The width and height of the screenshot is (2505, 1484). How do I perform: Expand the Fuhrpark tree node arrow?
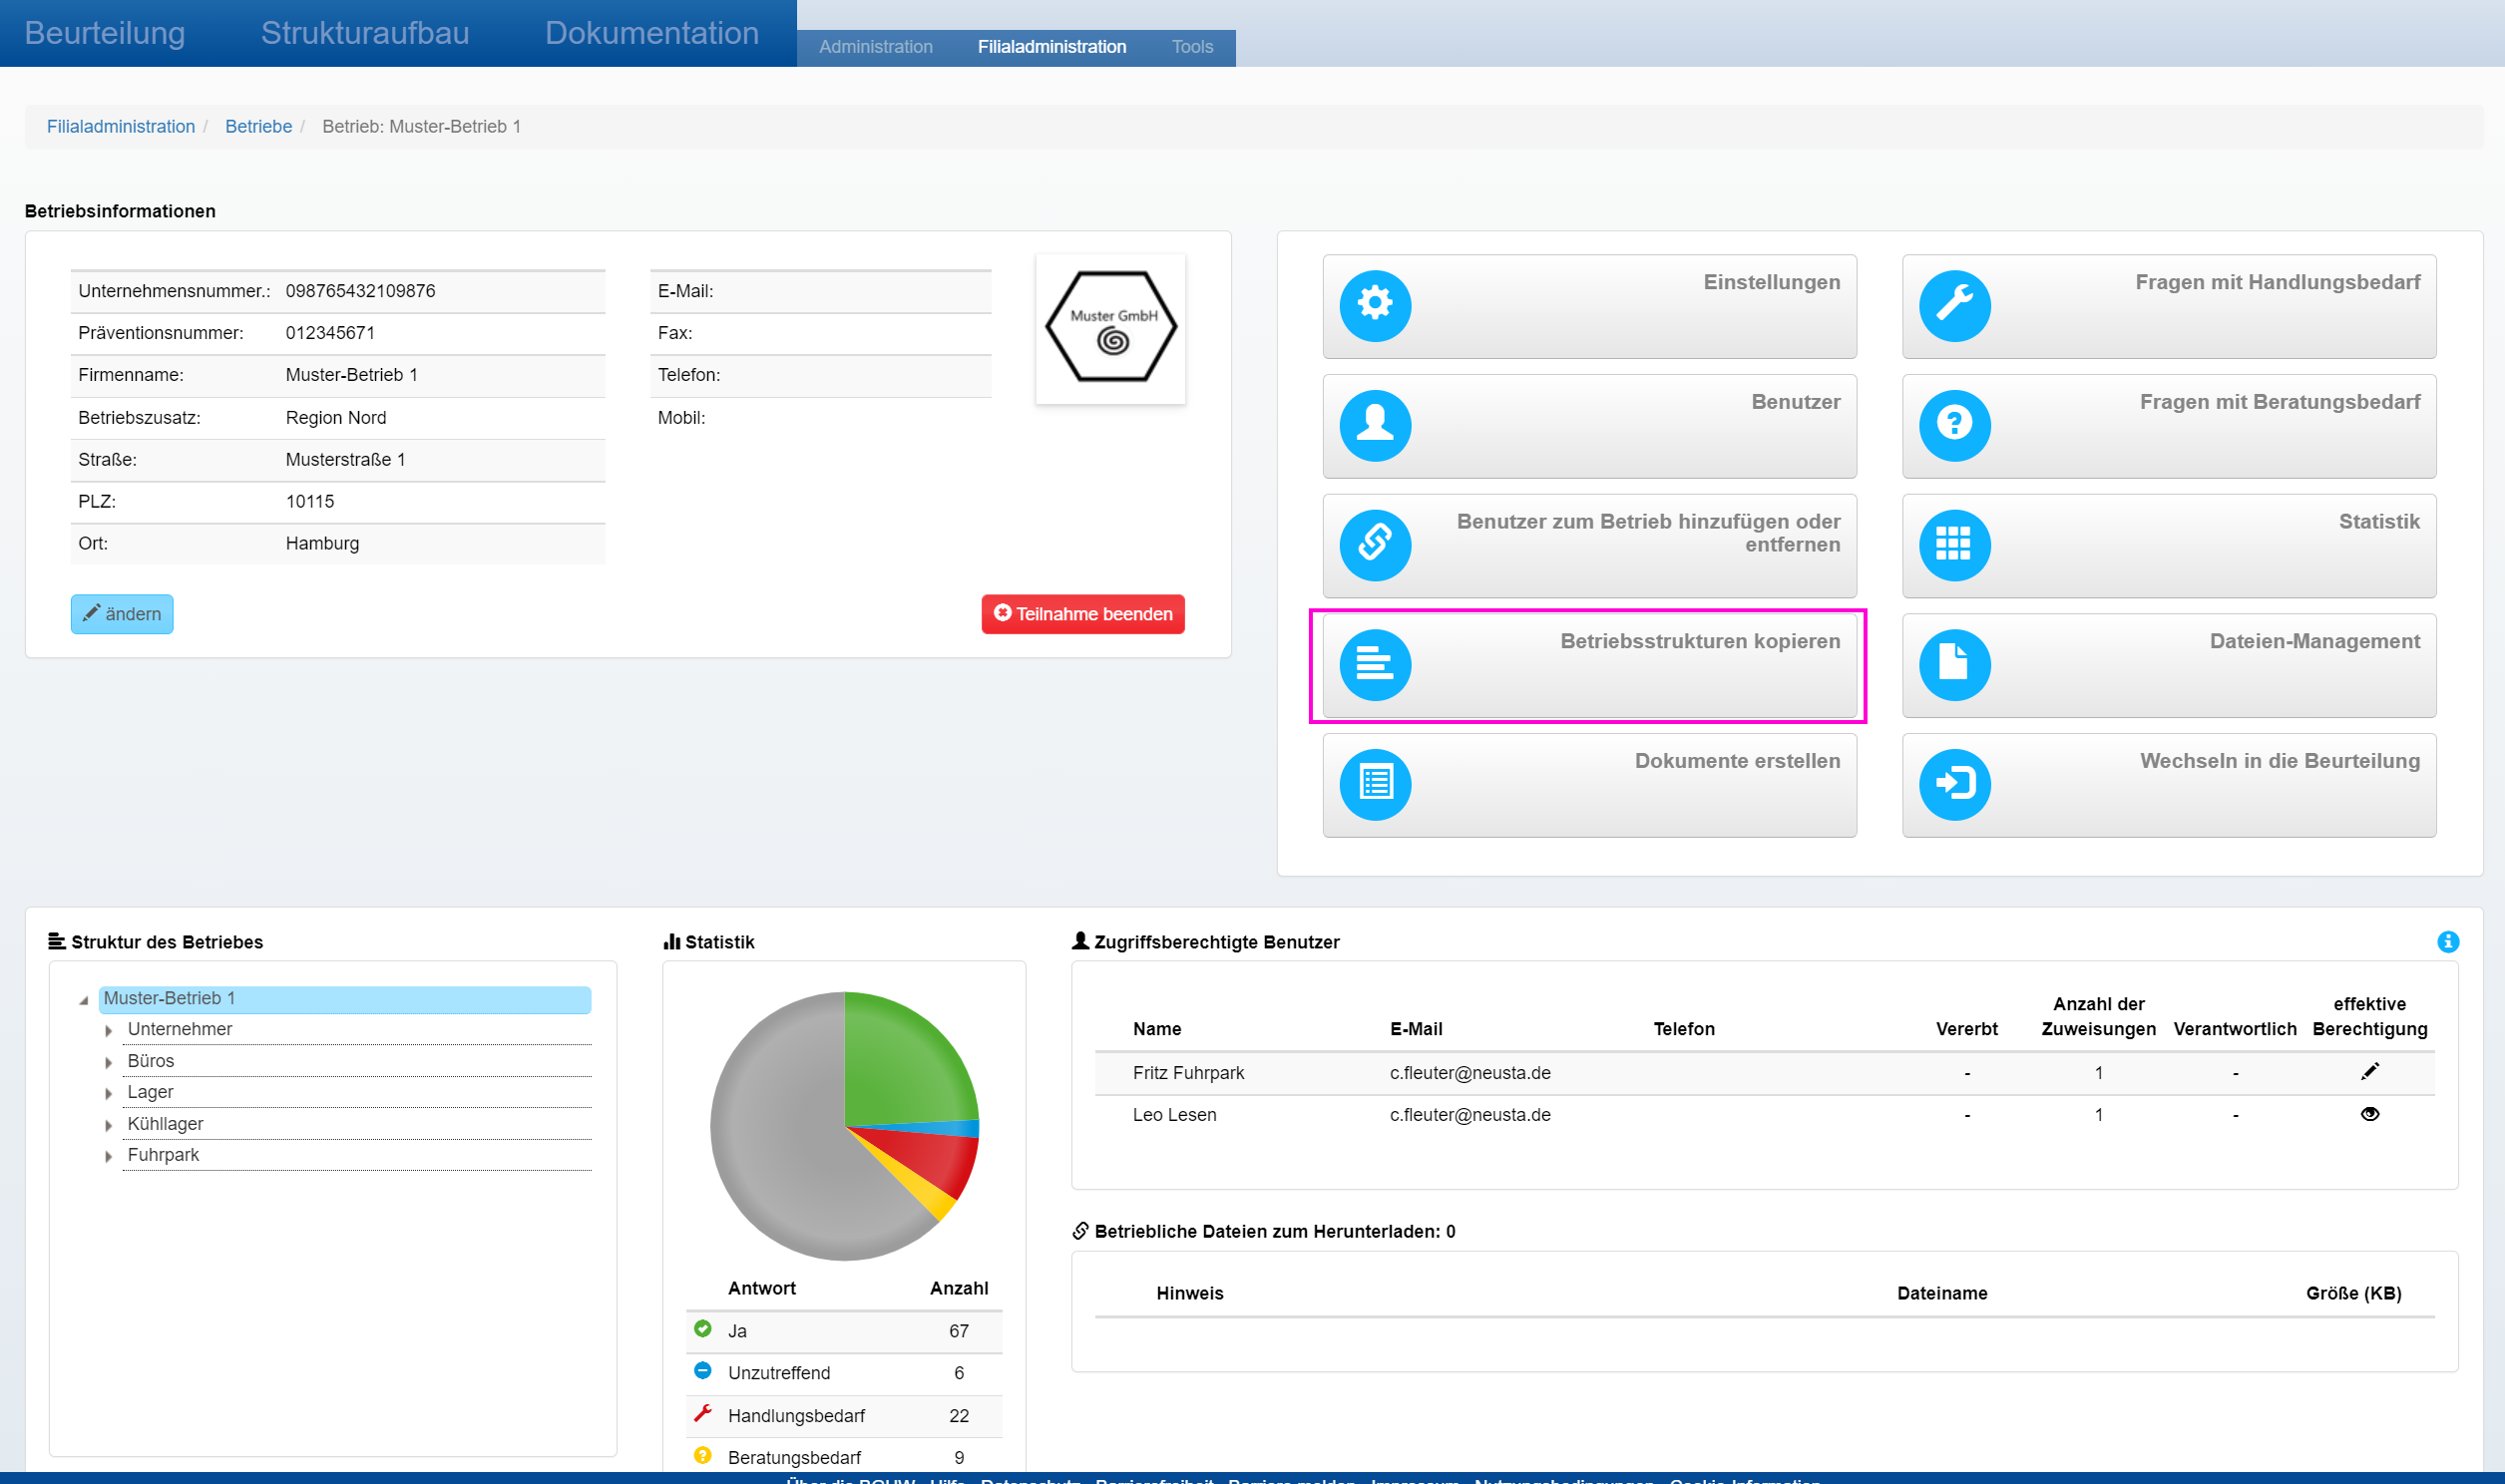(x=108, y=1156)
